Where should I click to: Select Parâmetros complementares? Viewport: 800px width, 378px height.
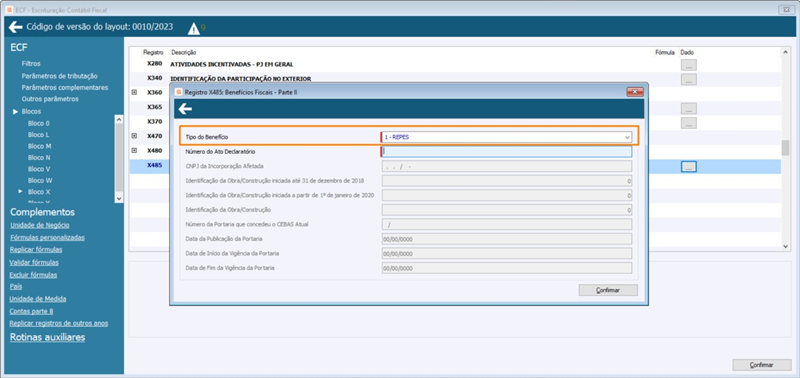pyautogui.click(x=64, y=87)
